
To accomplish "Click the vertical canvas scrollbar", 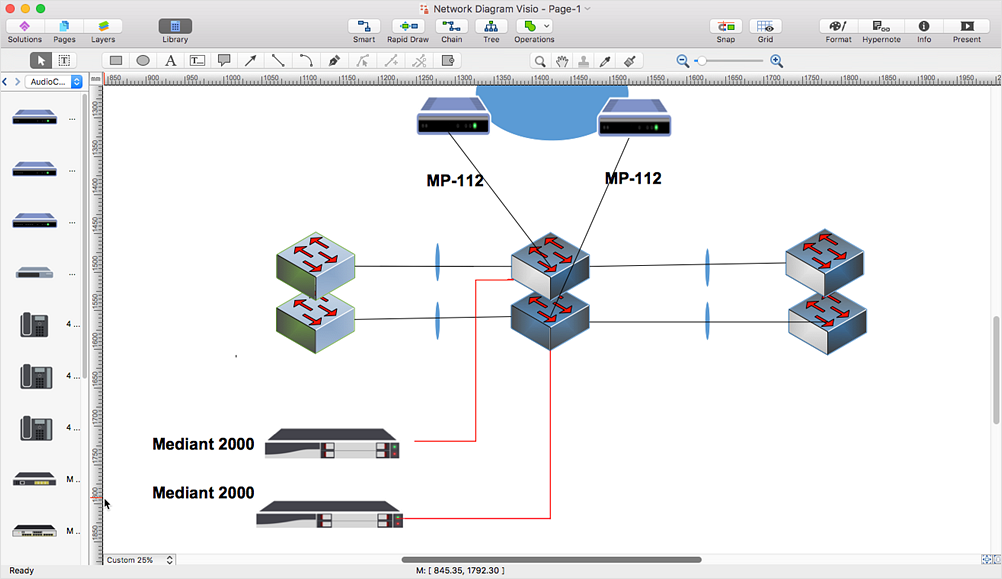I will tap(996, 369).
